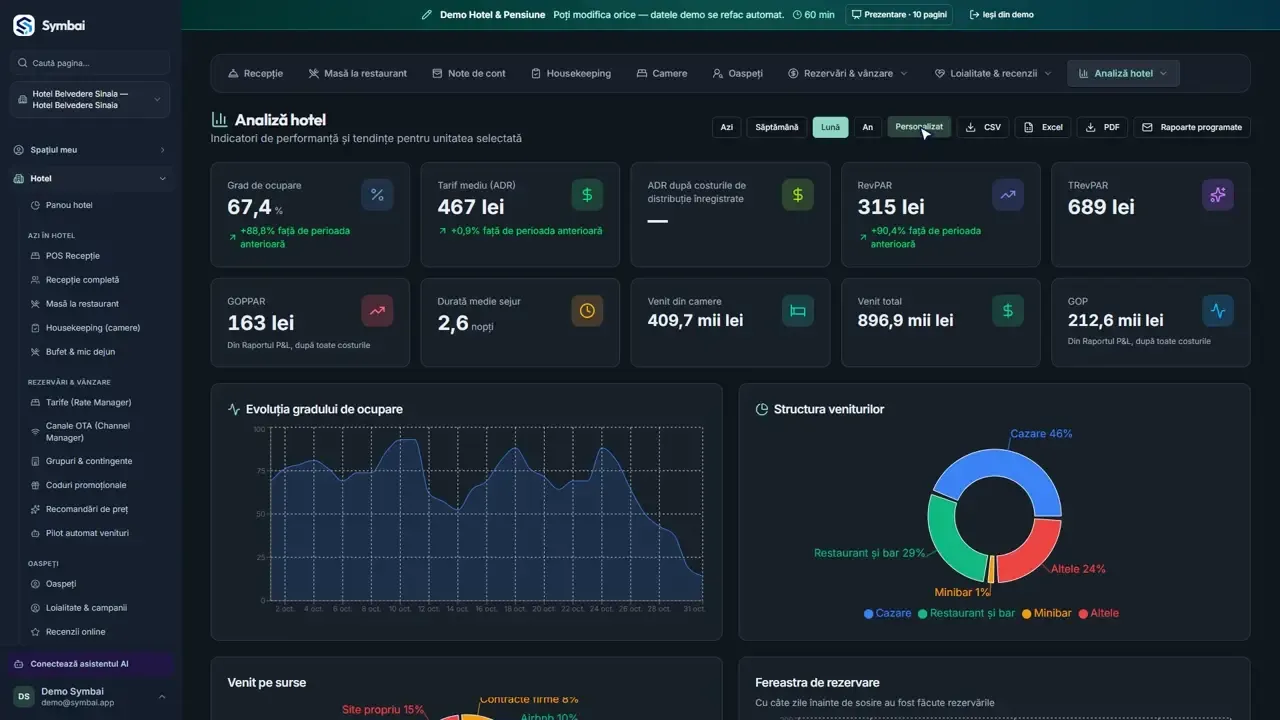
Task: Collapse the Hotel sidebar section
Action: (x=90, y=179)
